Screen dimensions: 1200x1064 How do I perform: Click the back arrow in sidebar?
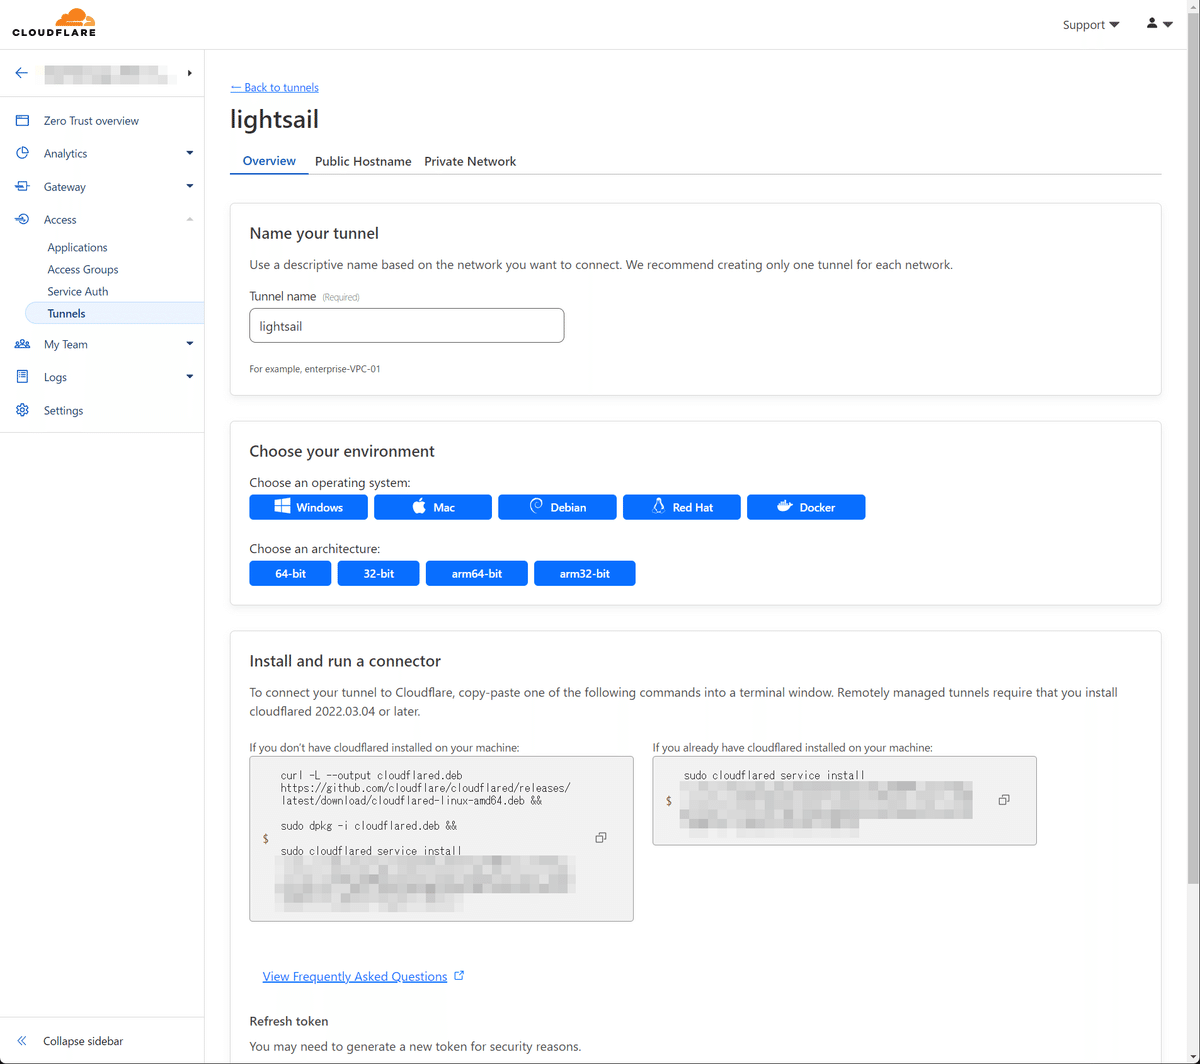point(21,73)
